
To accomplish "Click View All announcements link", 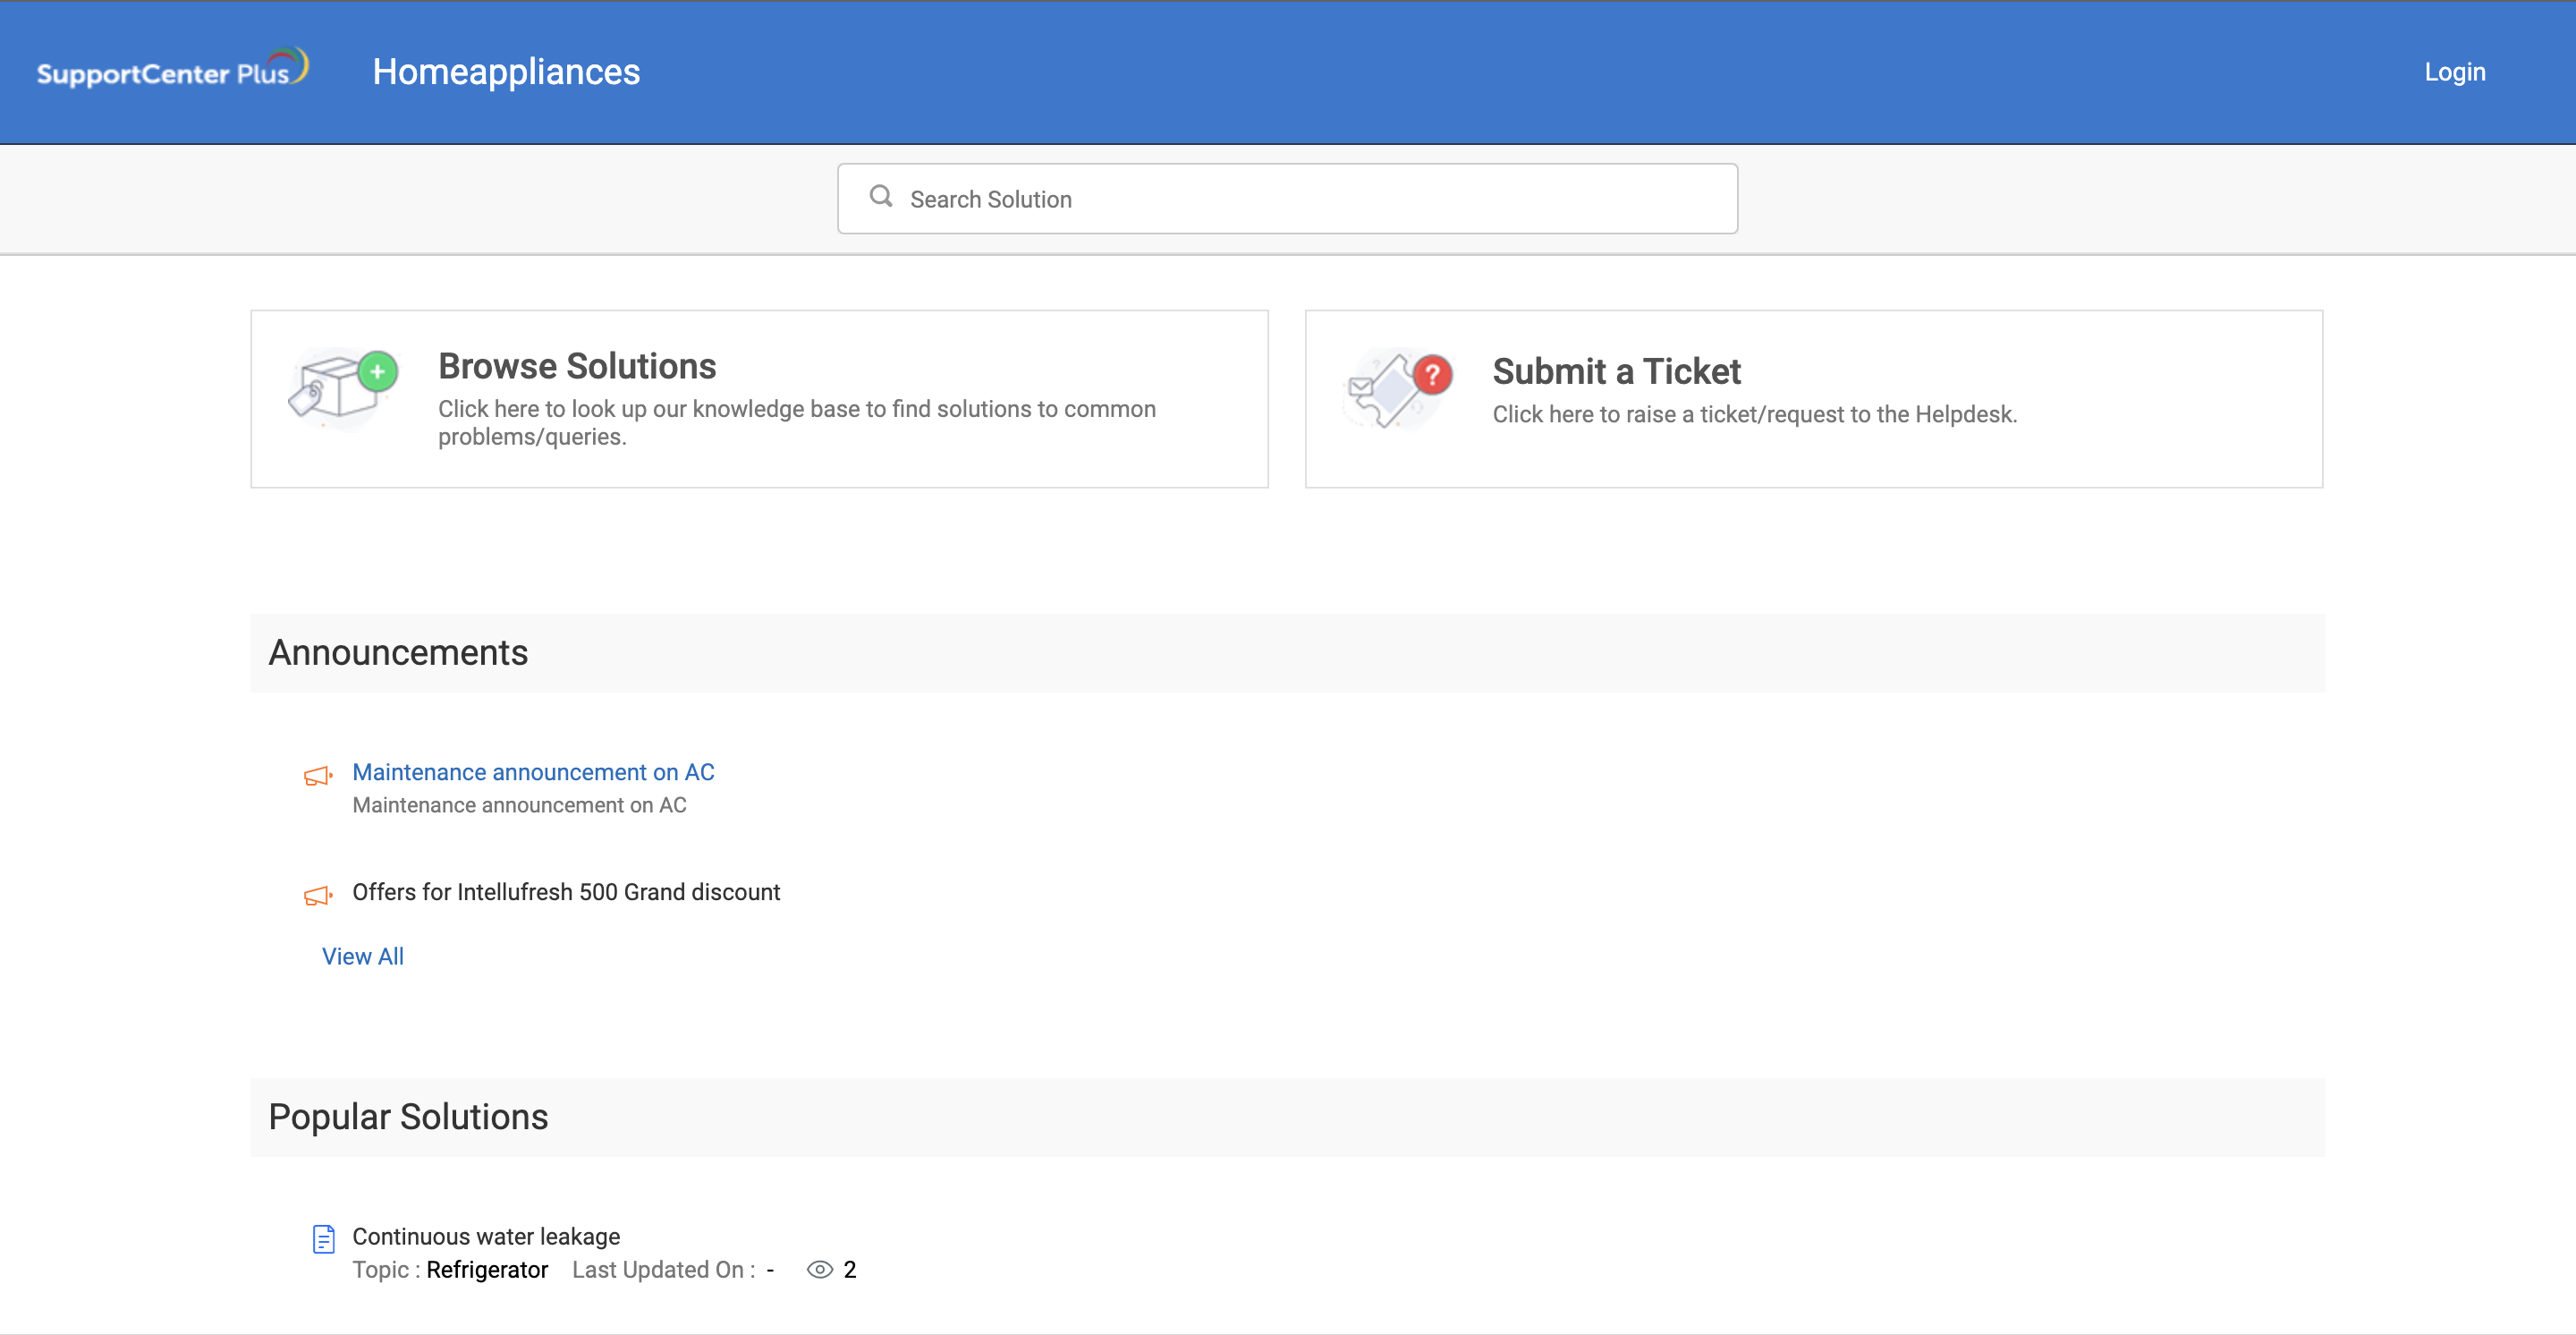I will point(362,956).
